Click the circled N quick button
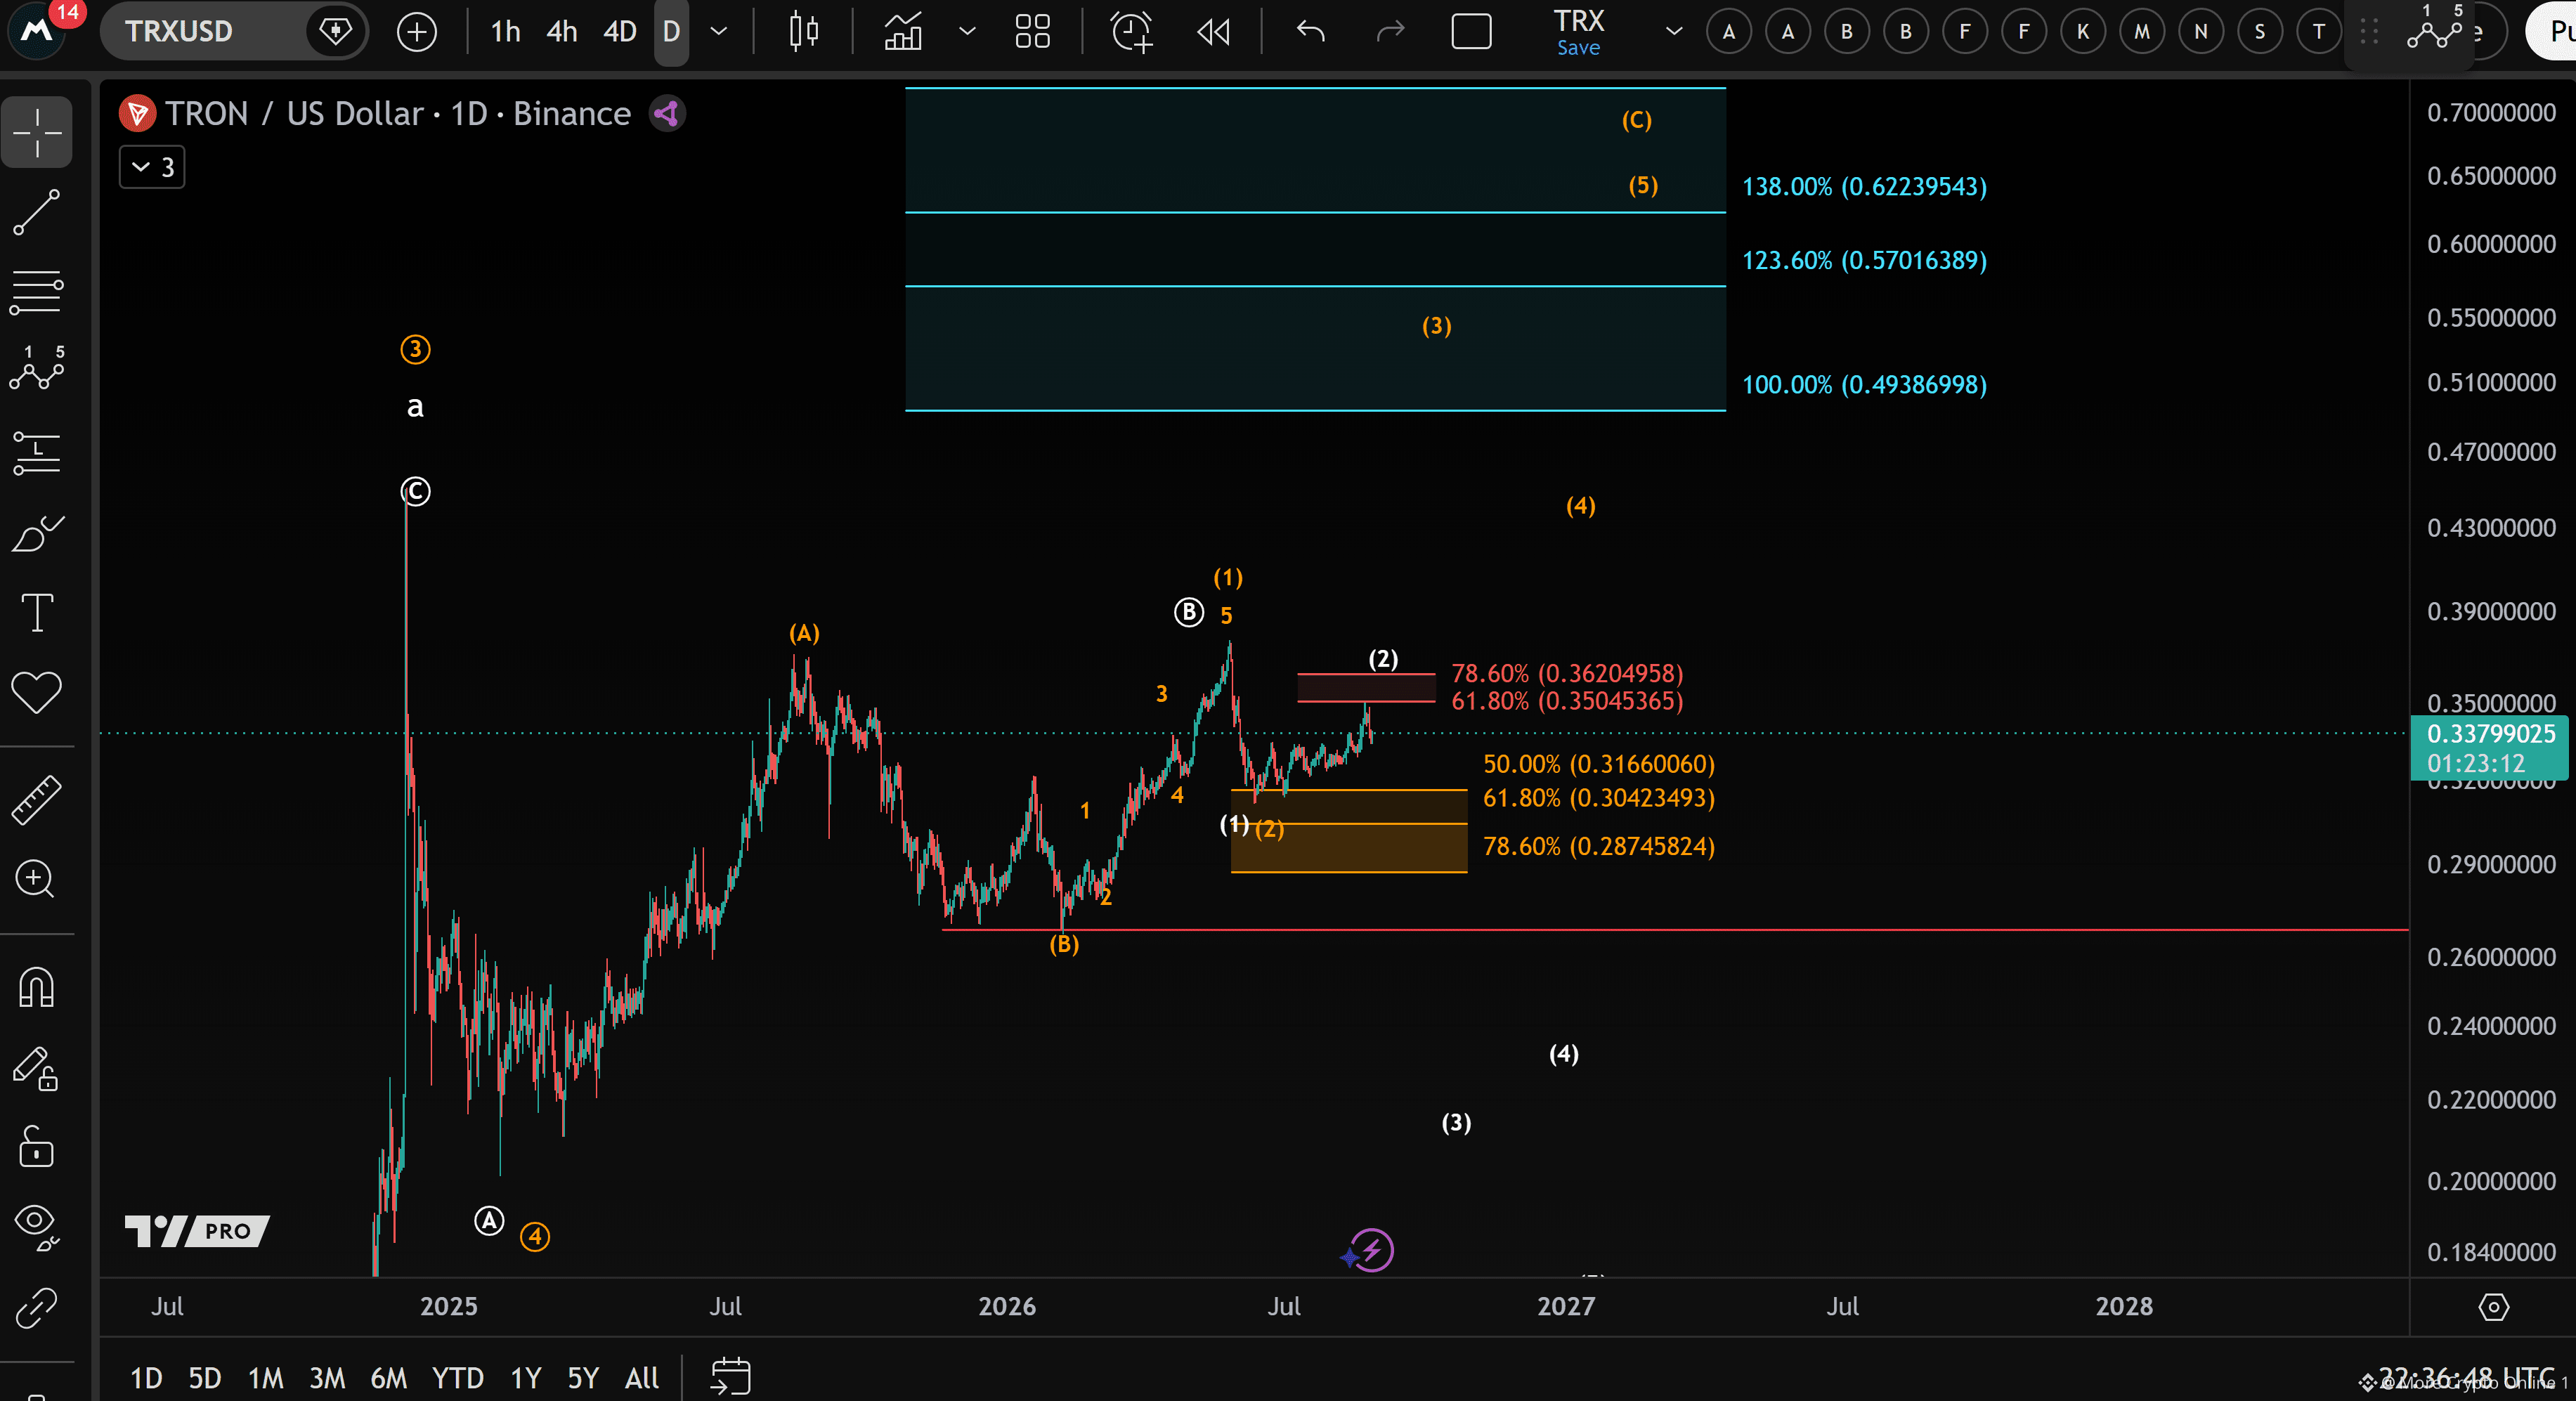 click(2201, 32)
